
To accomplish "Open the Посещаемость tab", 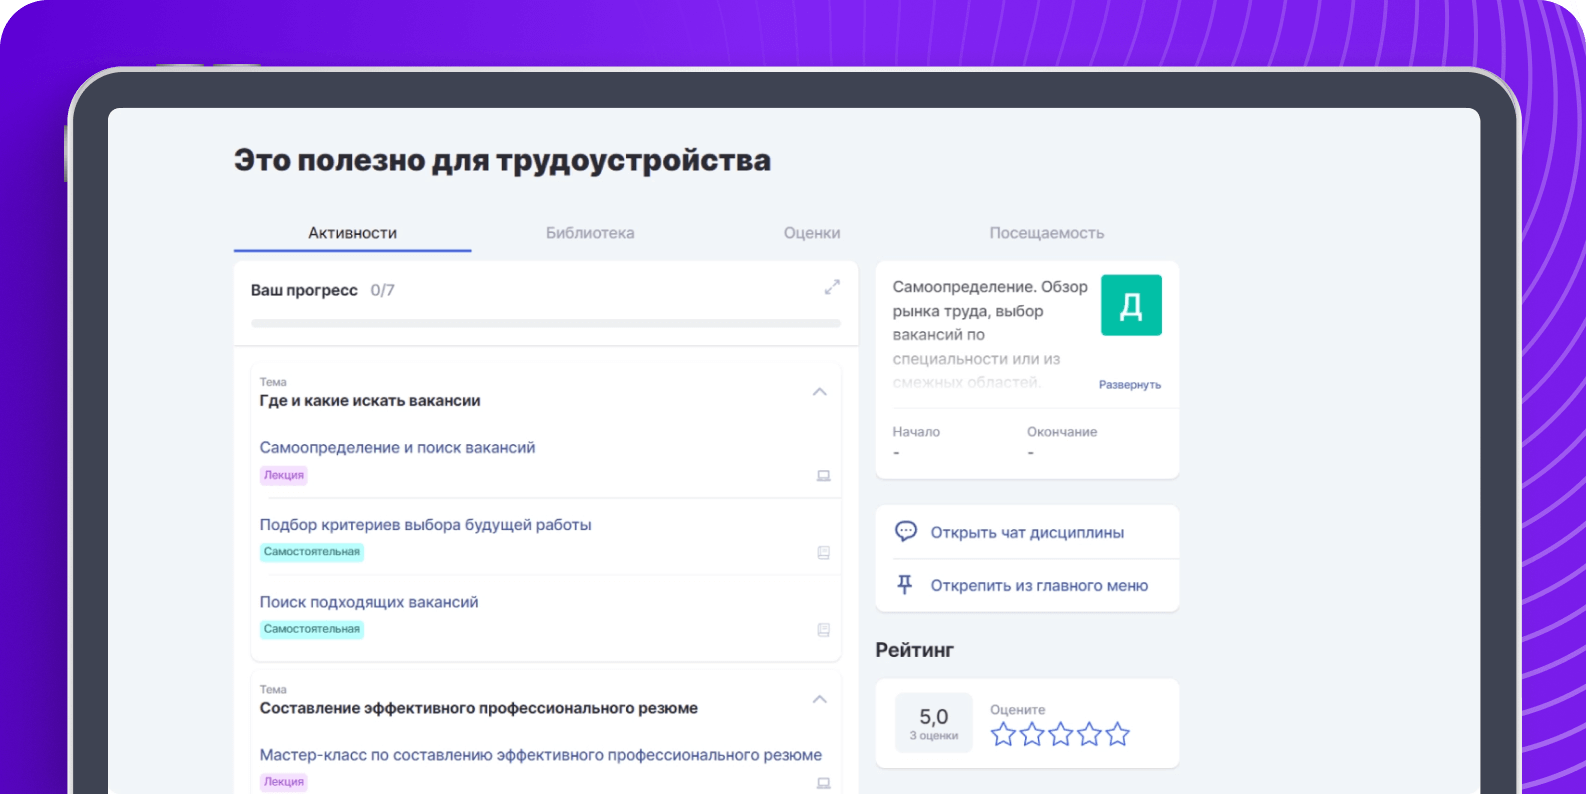I will click(x=1047, y=233).
